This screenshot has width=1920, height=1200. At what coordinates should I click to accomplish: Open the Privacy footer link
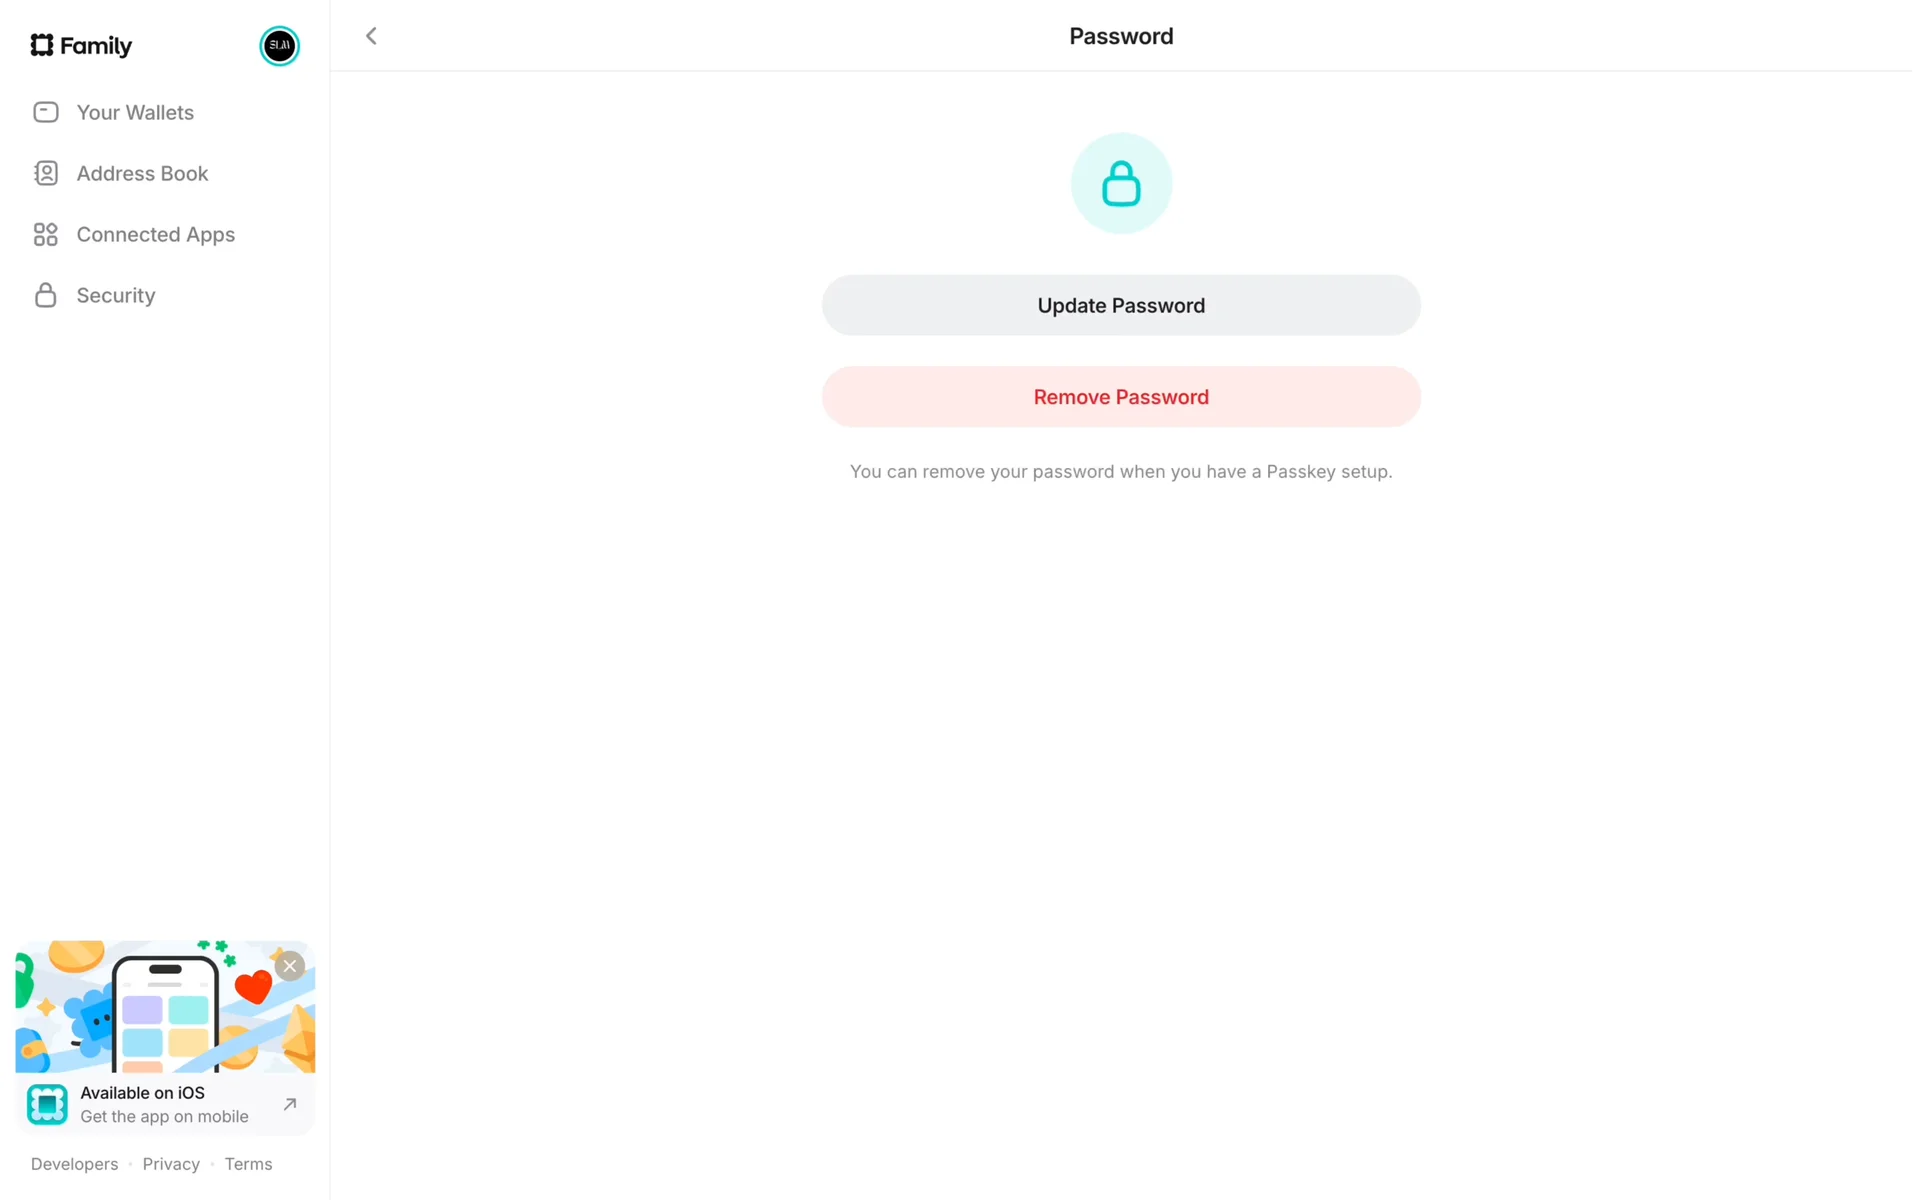click(x=171, y=1164)
